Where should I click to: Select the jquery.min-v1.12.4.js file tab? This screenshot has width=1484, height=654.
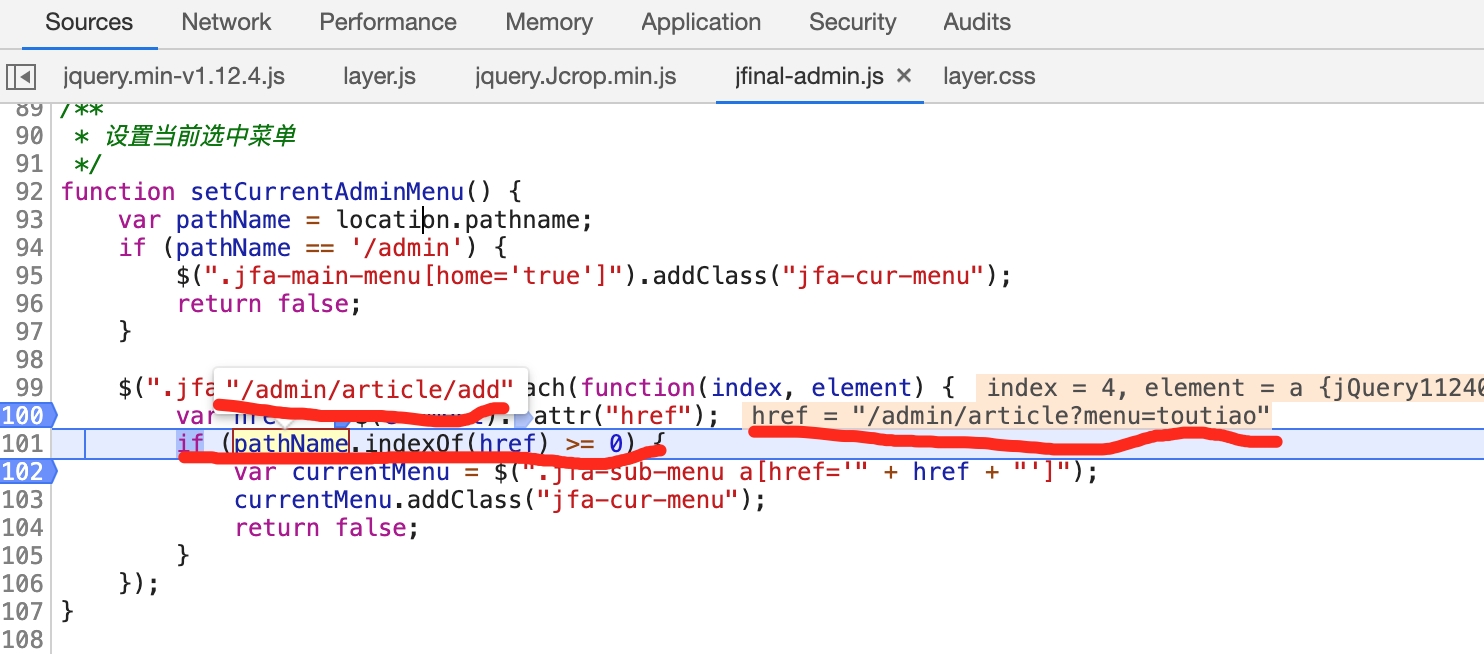[174, 76]
